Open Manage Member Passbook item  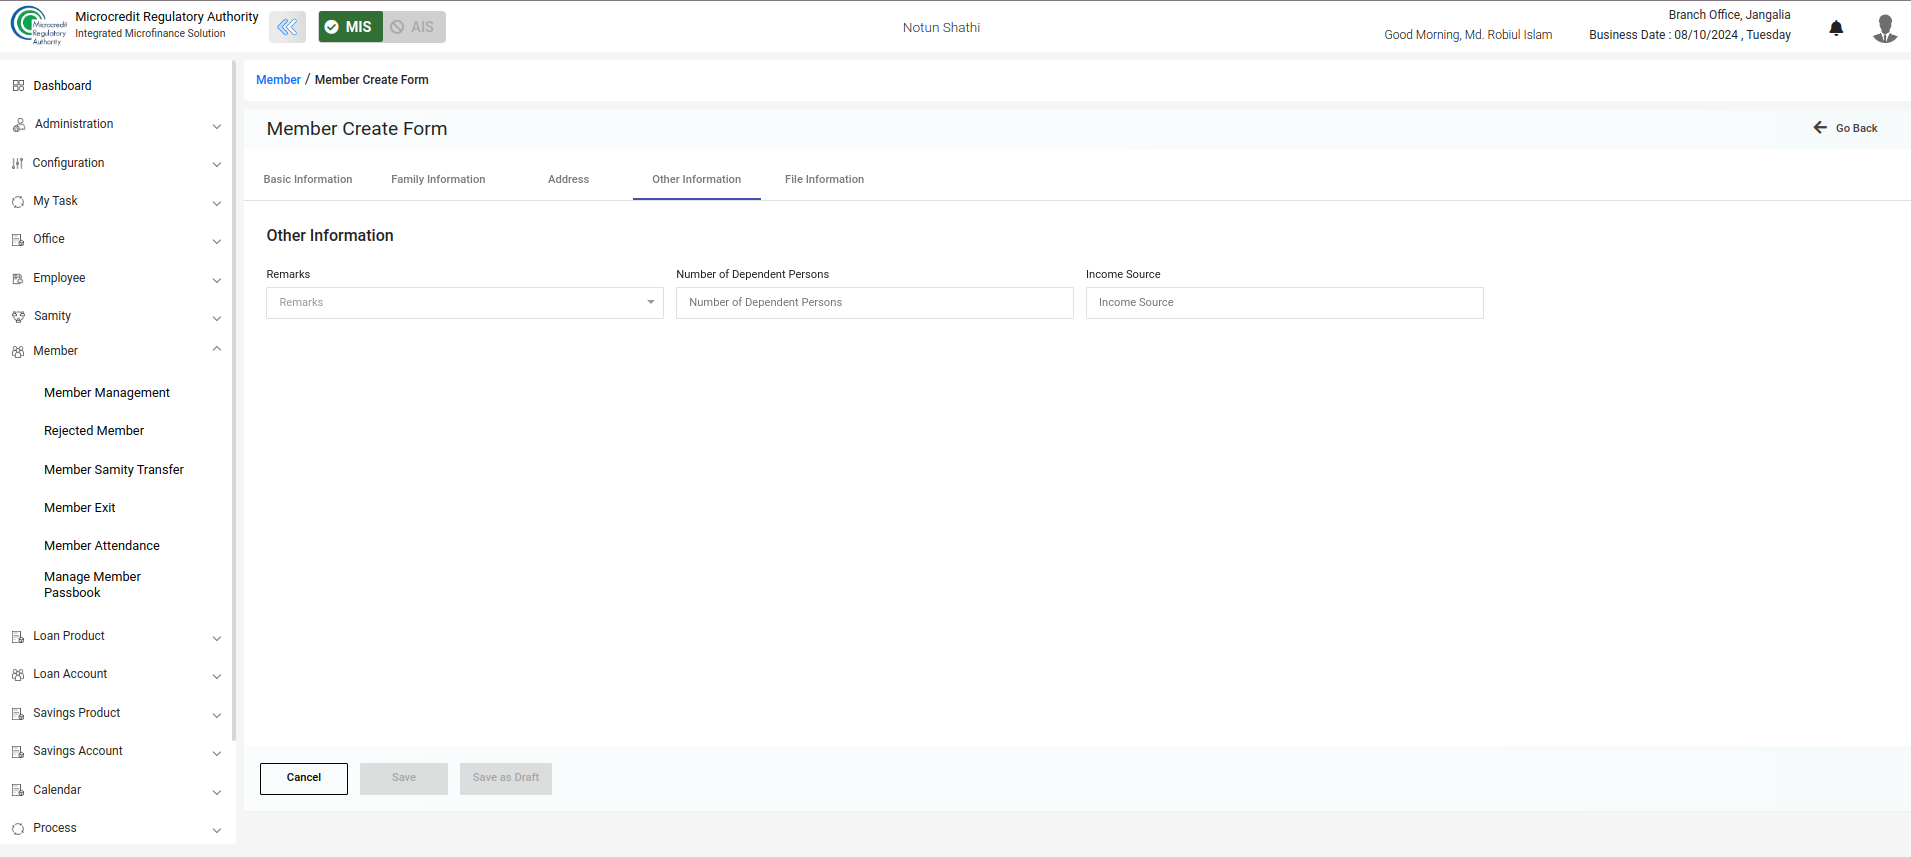[92, 585]
